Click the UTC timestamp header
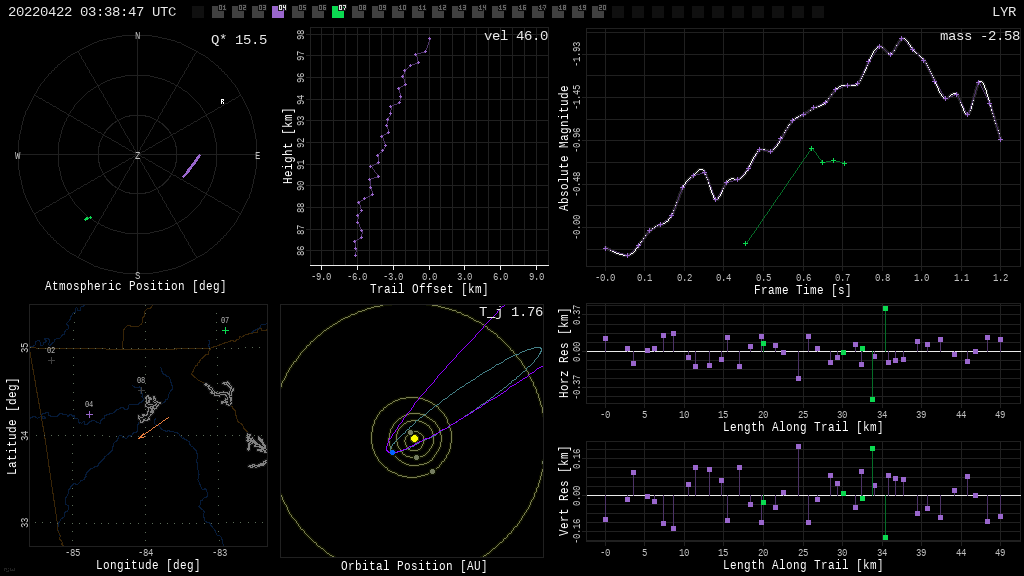 click(92, 12)
